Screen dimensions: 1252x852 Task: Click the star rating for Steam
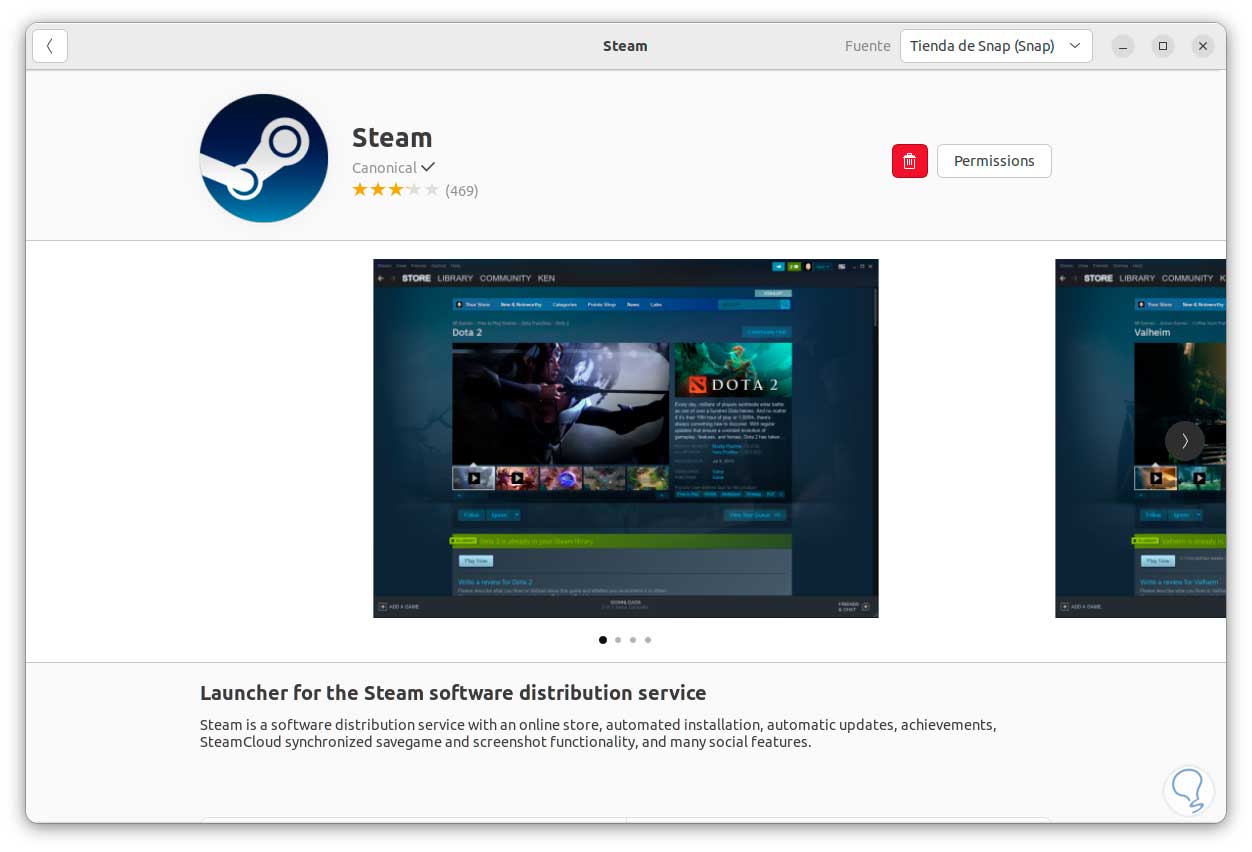coord(395,190)
